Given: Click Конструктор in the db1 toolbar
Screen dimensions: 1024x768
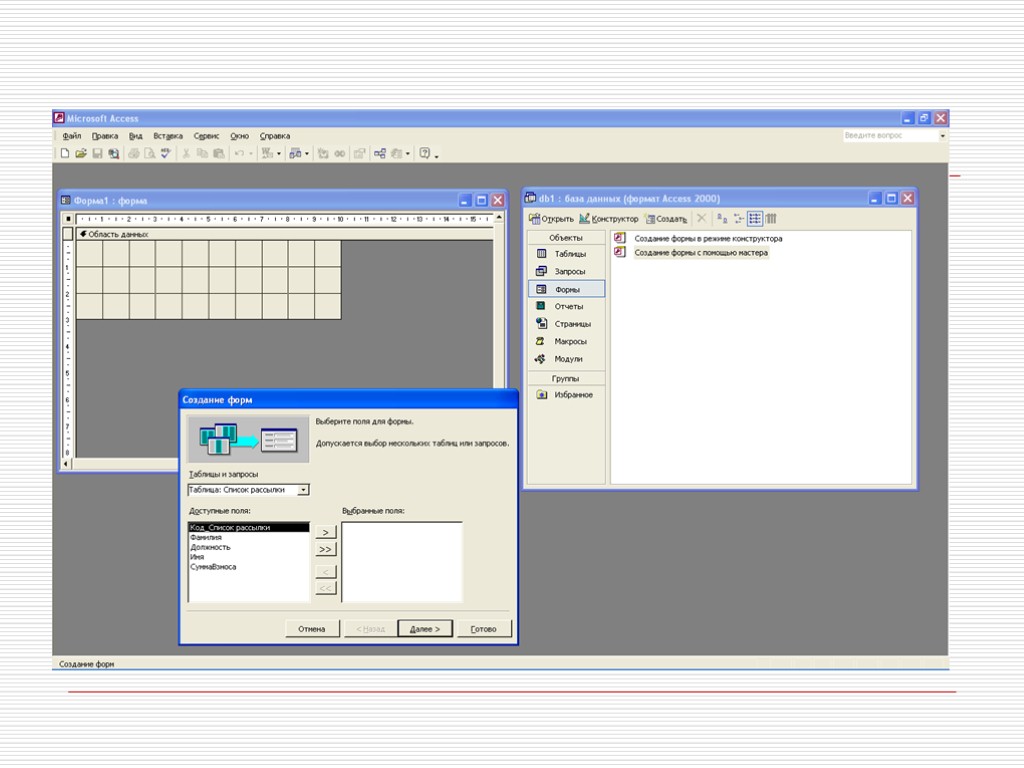Looking at the screenshot, I should point(609,218).
